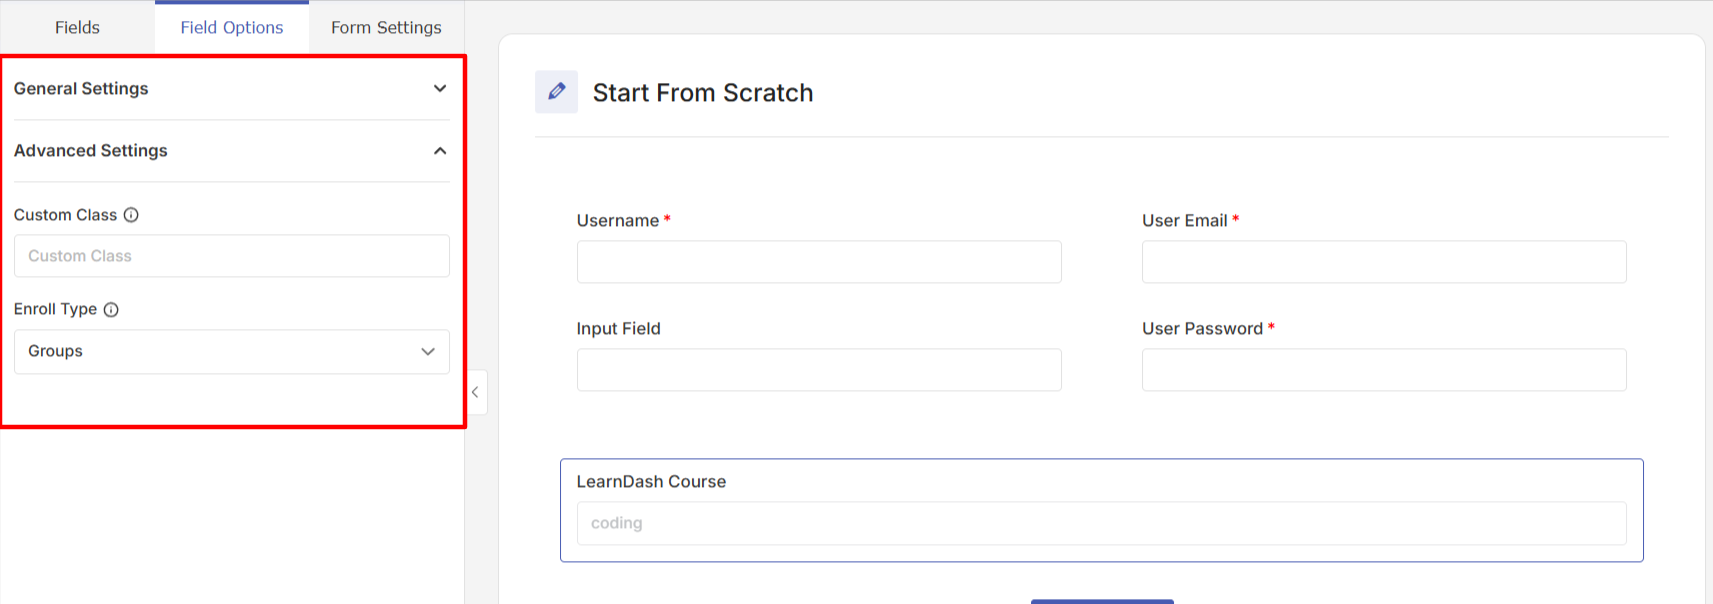Image resolution: width=1713 pixels, height=604 pixels.
Task: Select the Field Options tab
Action: coord(232,27)
